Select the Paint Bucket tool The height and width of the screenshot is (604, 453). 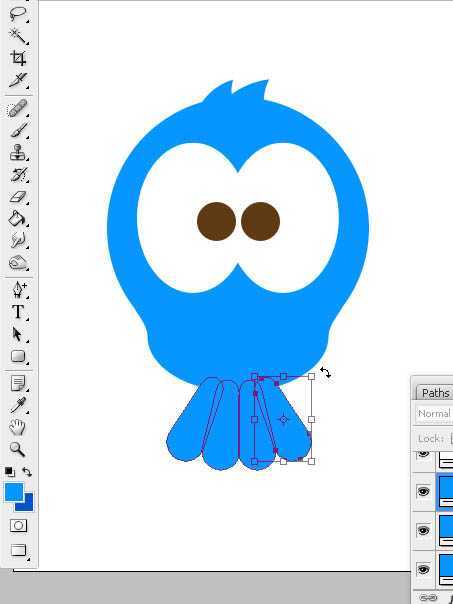point(18,219)
